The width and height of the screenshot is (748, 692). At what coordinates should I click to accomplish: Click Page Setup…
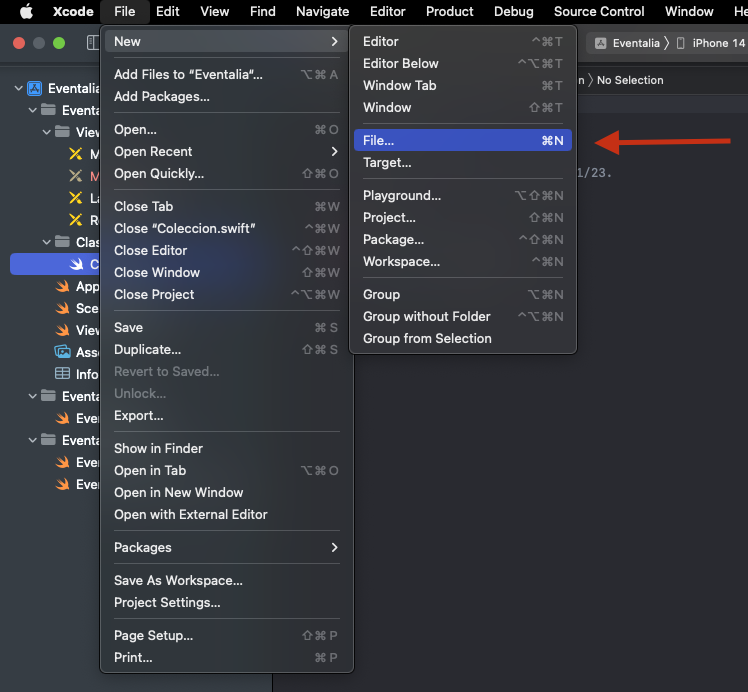[x=227, y=635]
